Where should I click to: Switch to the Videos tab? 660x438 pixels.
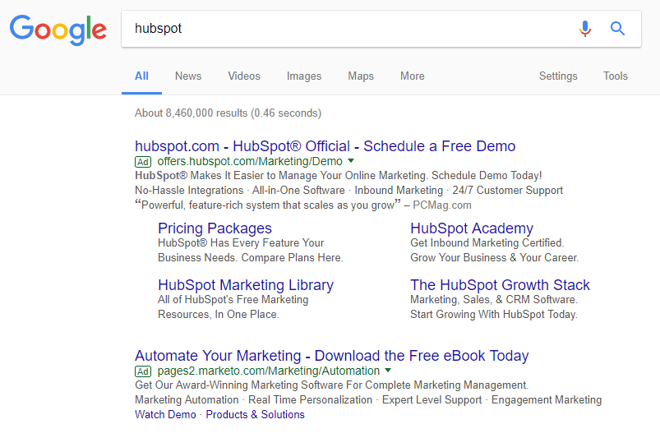coord(244,76)
